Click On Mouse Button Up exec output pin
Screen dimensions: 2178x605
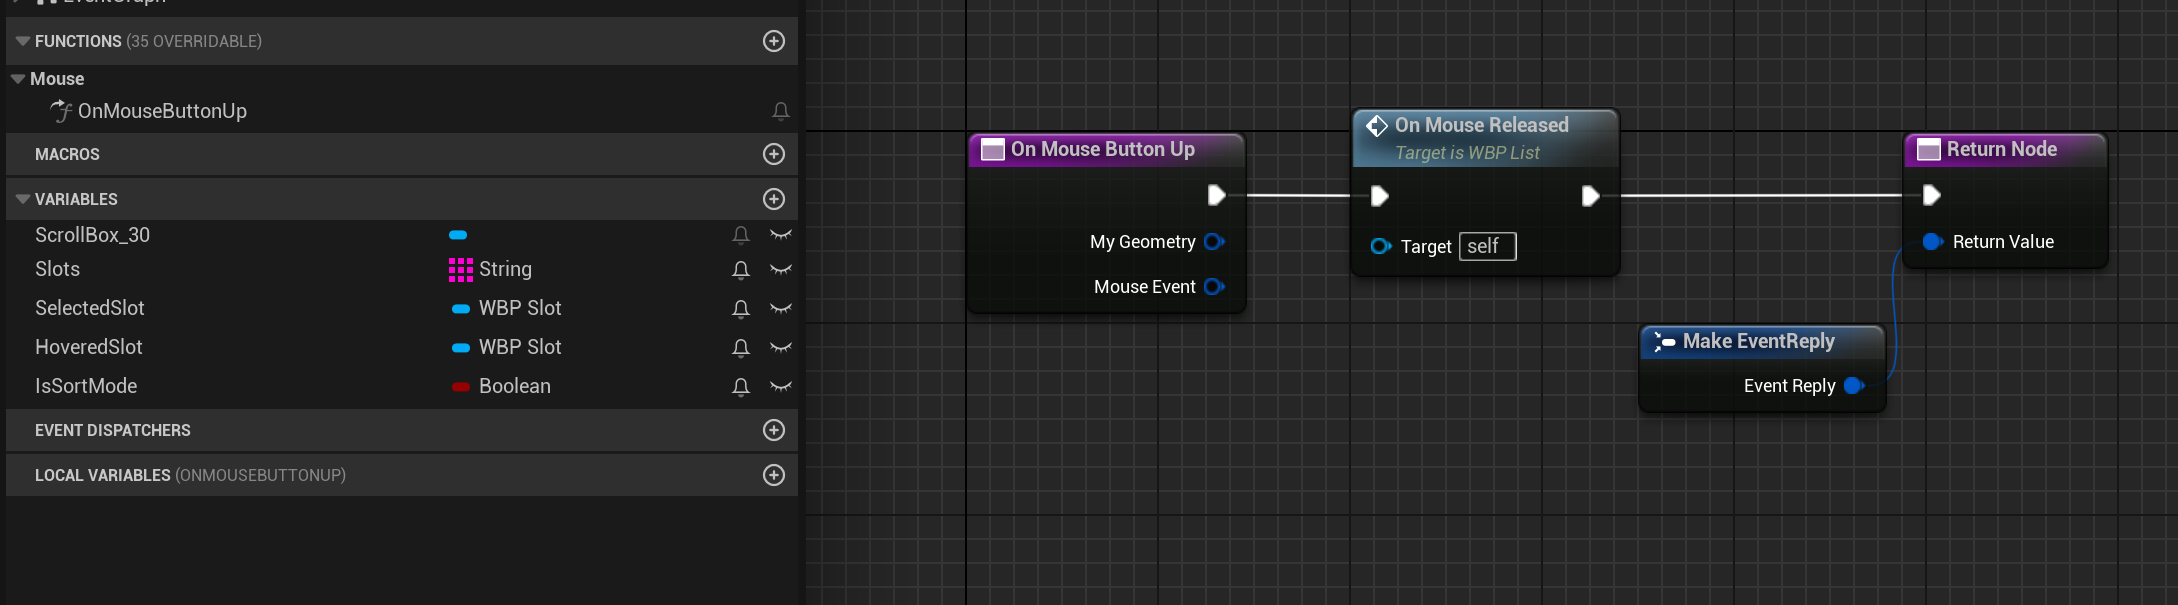click(x=1217, y=195)
